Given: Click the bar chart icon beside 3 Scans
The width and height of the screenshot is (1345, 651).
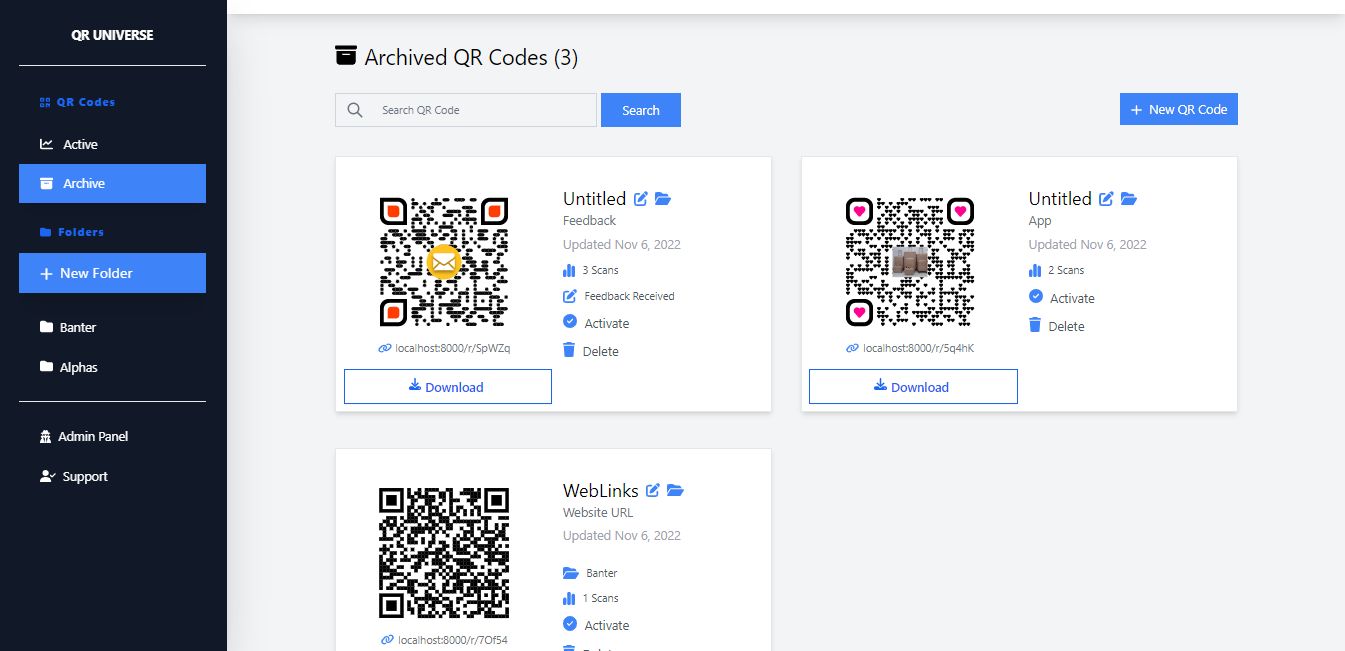Looking at the screenshot, I should (x=569, y=270).
